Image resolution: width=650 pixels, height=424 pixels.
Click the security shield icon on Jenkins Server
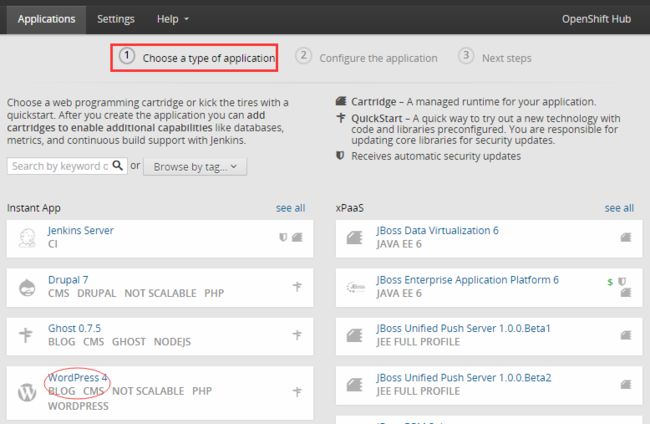283,237
